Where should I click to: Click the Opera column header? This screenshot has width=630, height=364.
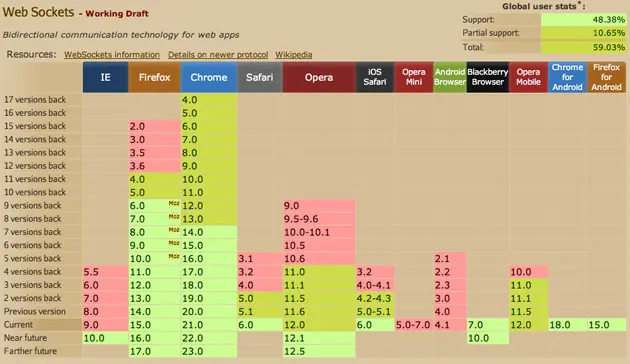click(x=319, y=77)
